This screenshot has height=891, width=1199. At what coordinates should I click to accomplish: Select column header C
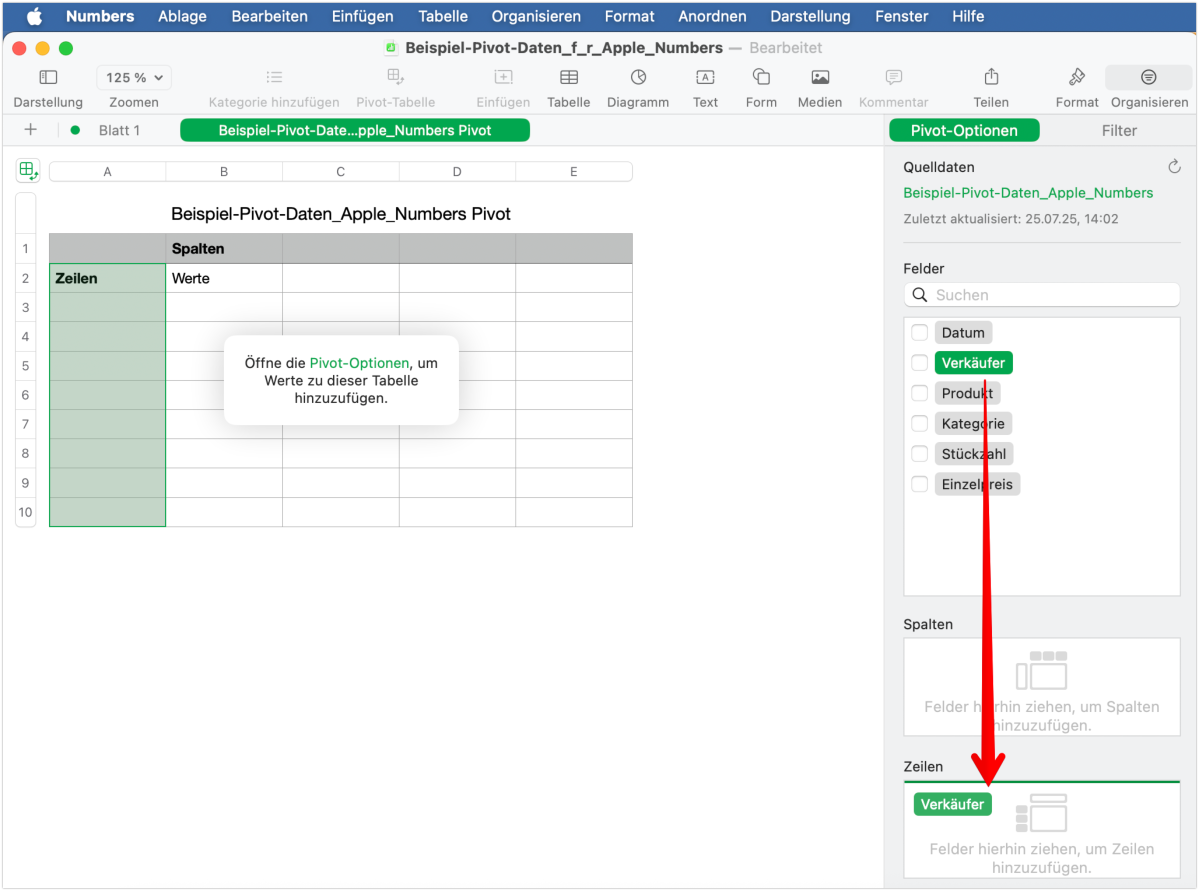(x=340, y=171)
